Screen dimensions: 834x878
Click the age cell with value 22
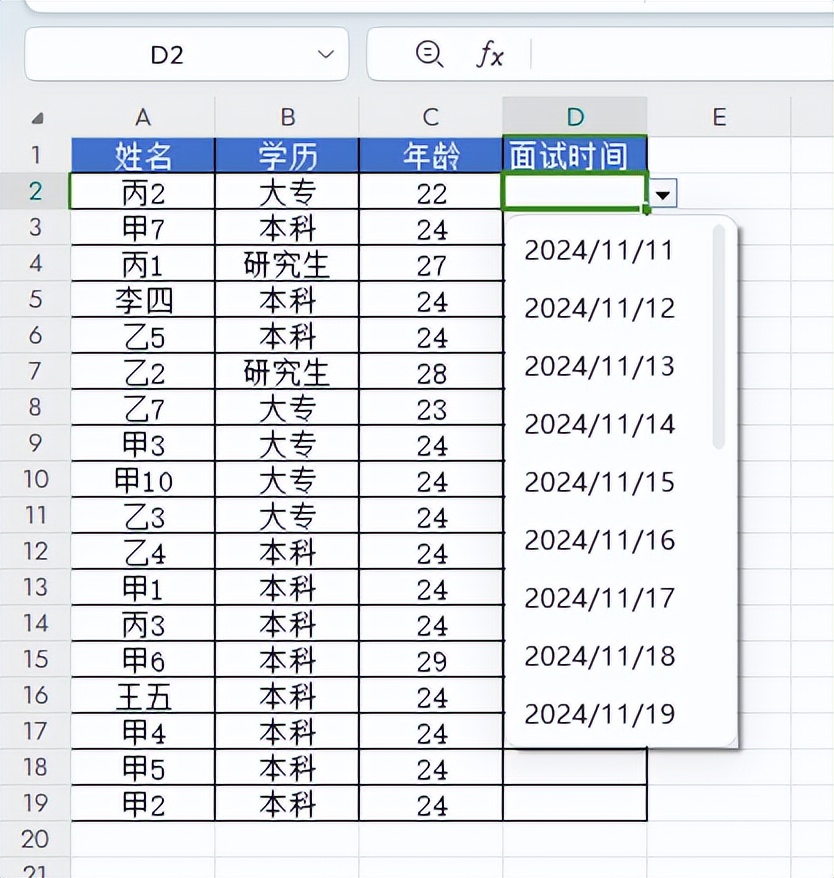pyautogui.click(x=431, y=192)
